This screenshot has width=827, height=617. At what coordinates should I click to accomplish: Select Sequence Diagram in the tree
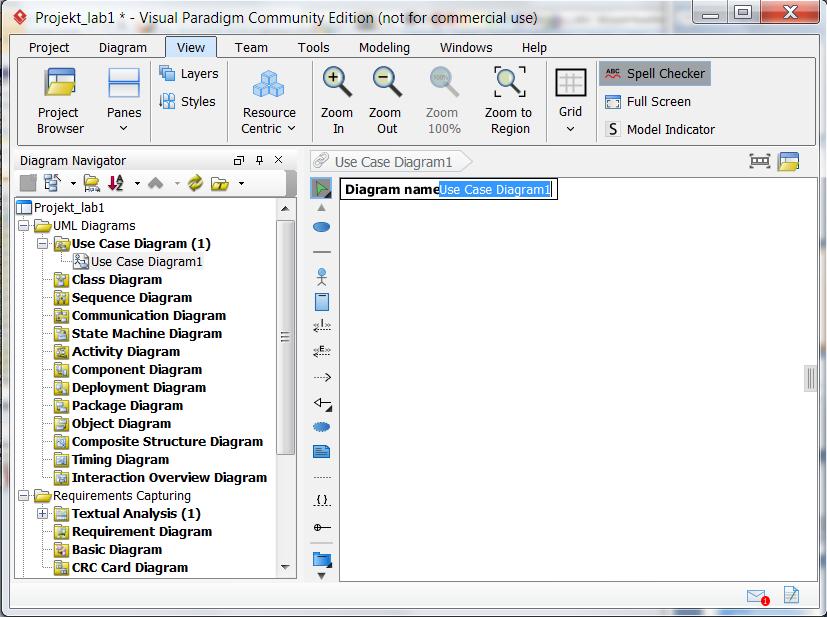point(132,298)
